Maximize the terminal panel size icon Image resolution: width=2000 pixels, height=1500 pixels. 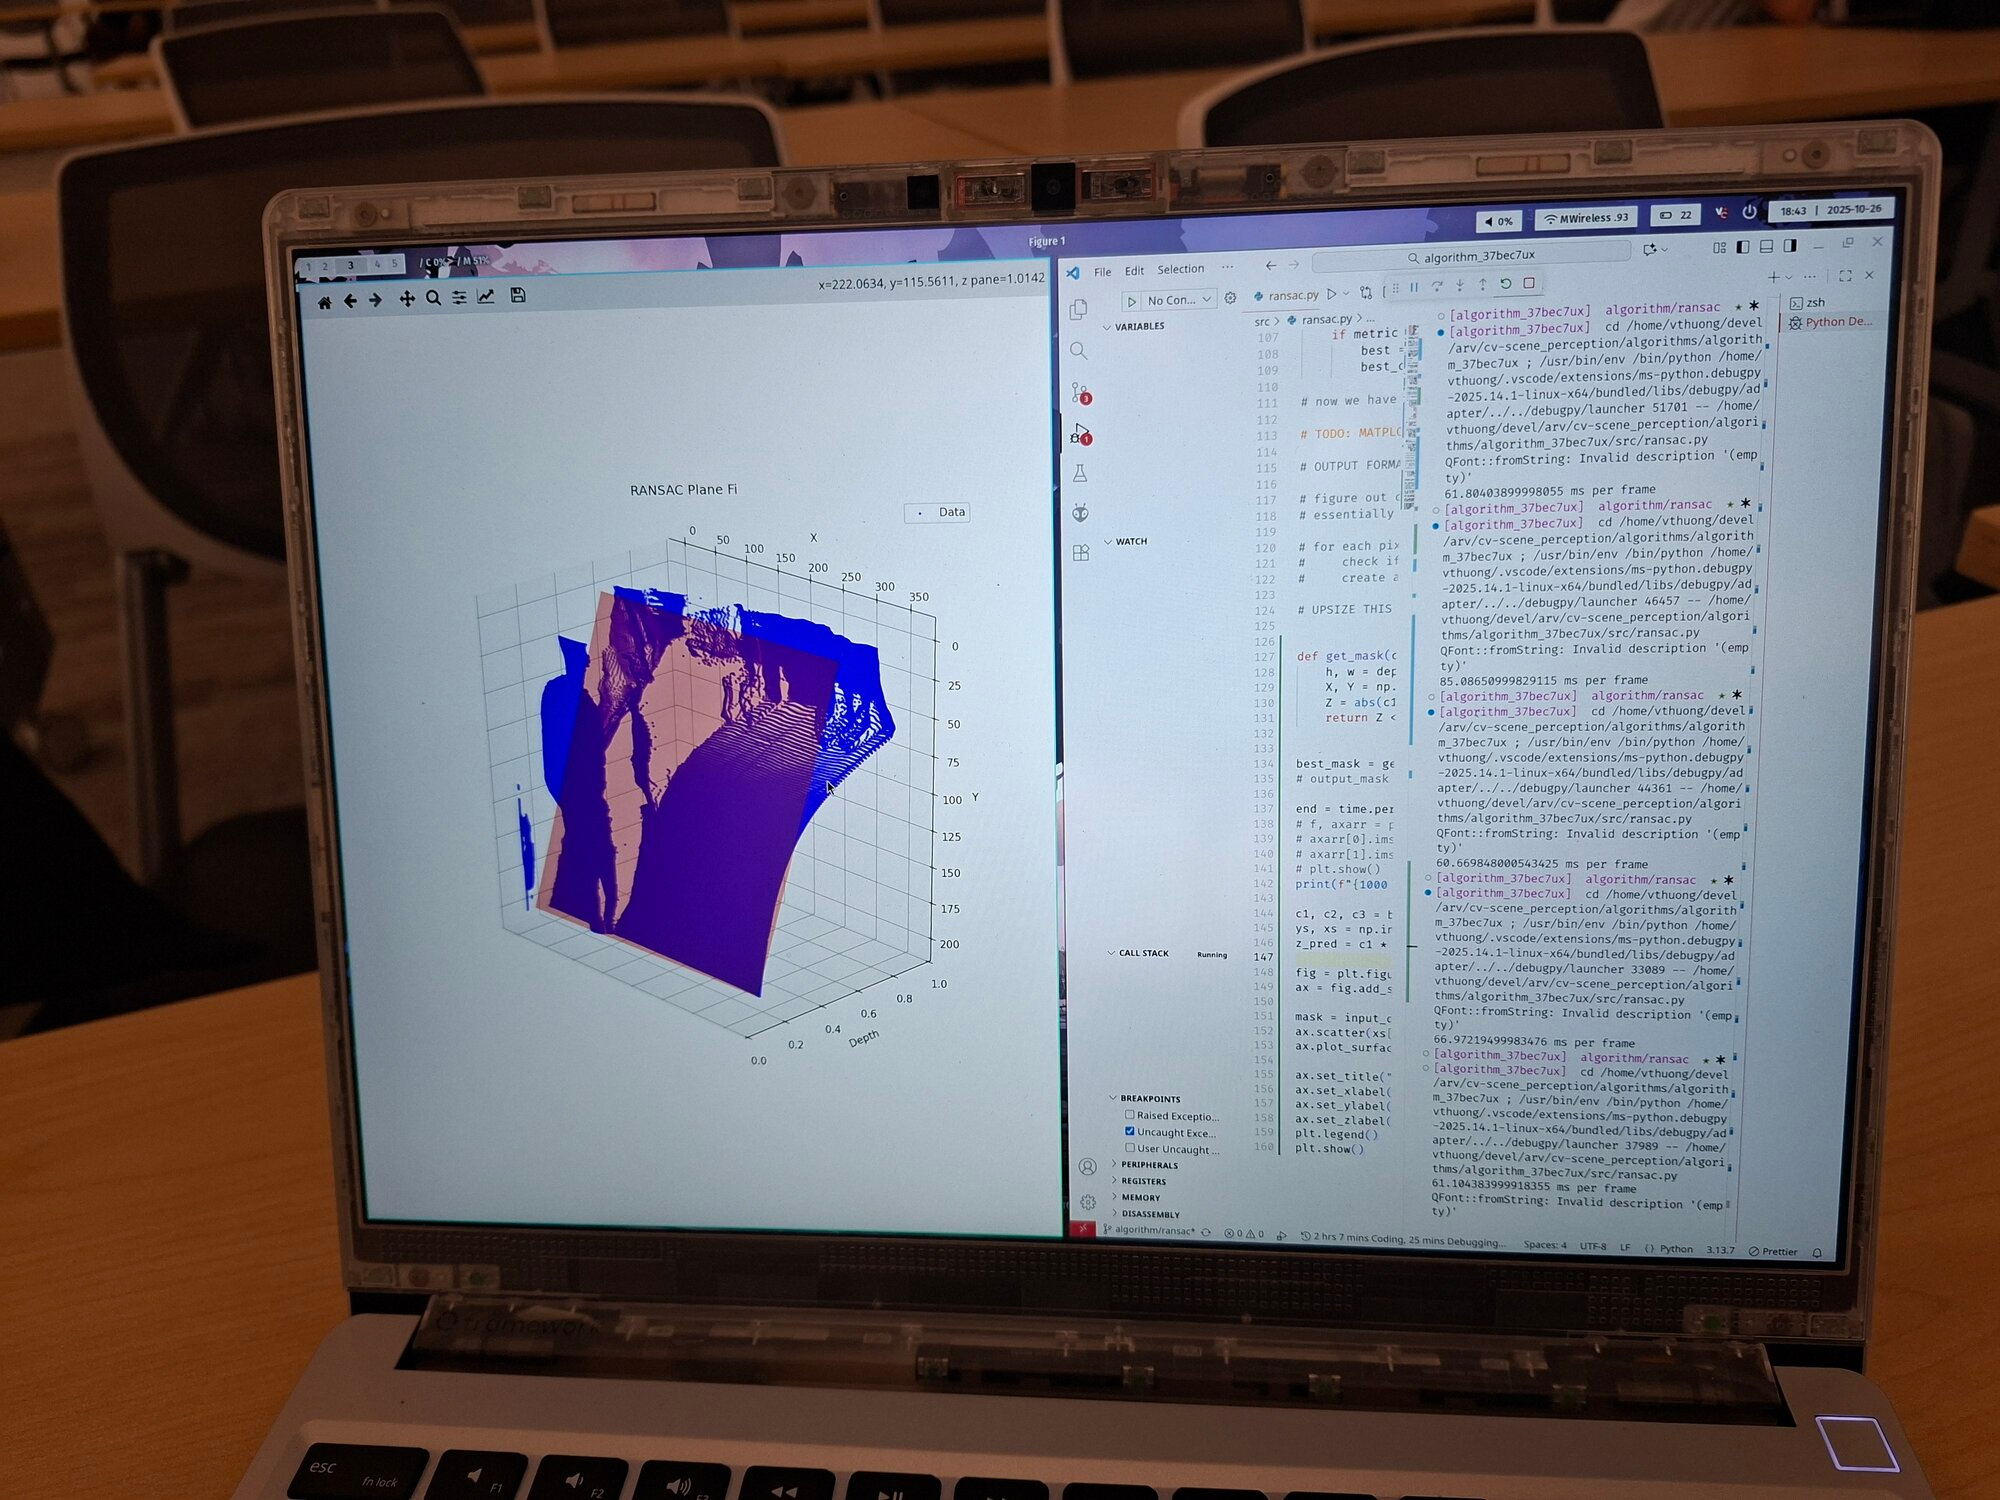[x=1845, y=275]
